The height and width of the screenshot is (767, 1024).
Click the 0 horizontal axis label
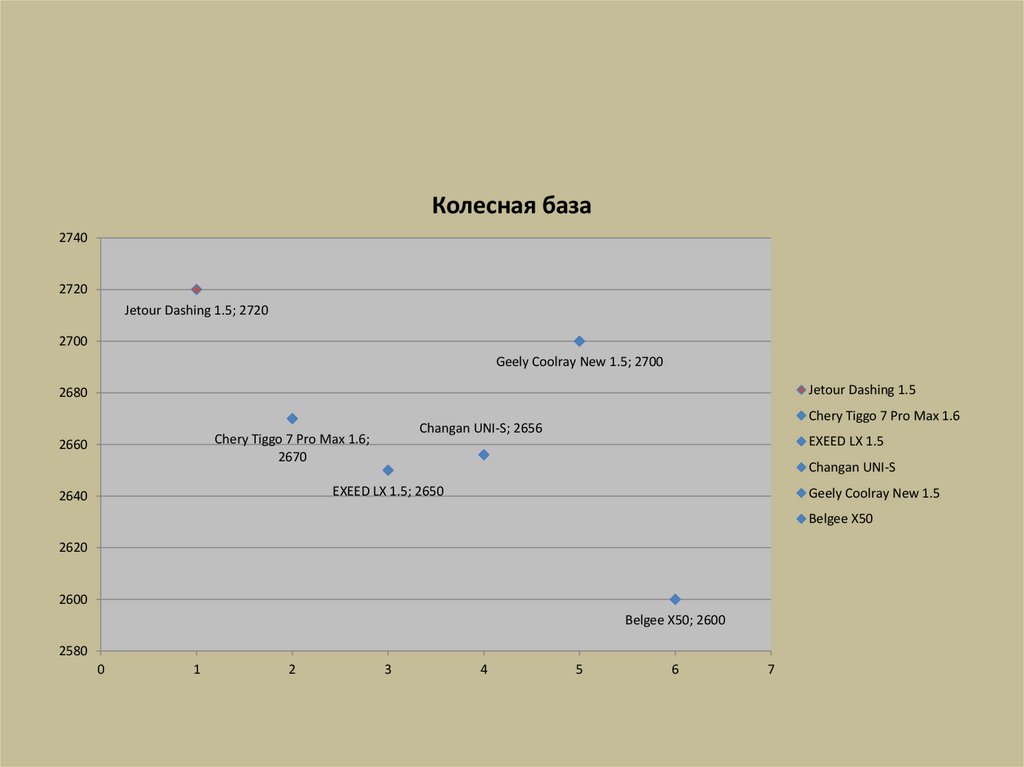point(101,670)
